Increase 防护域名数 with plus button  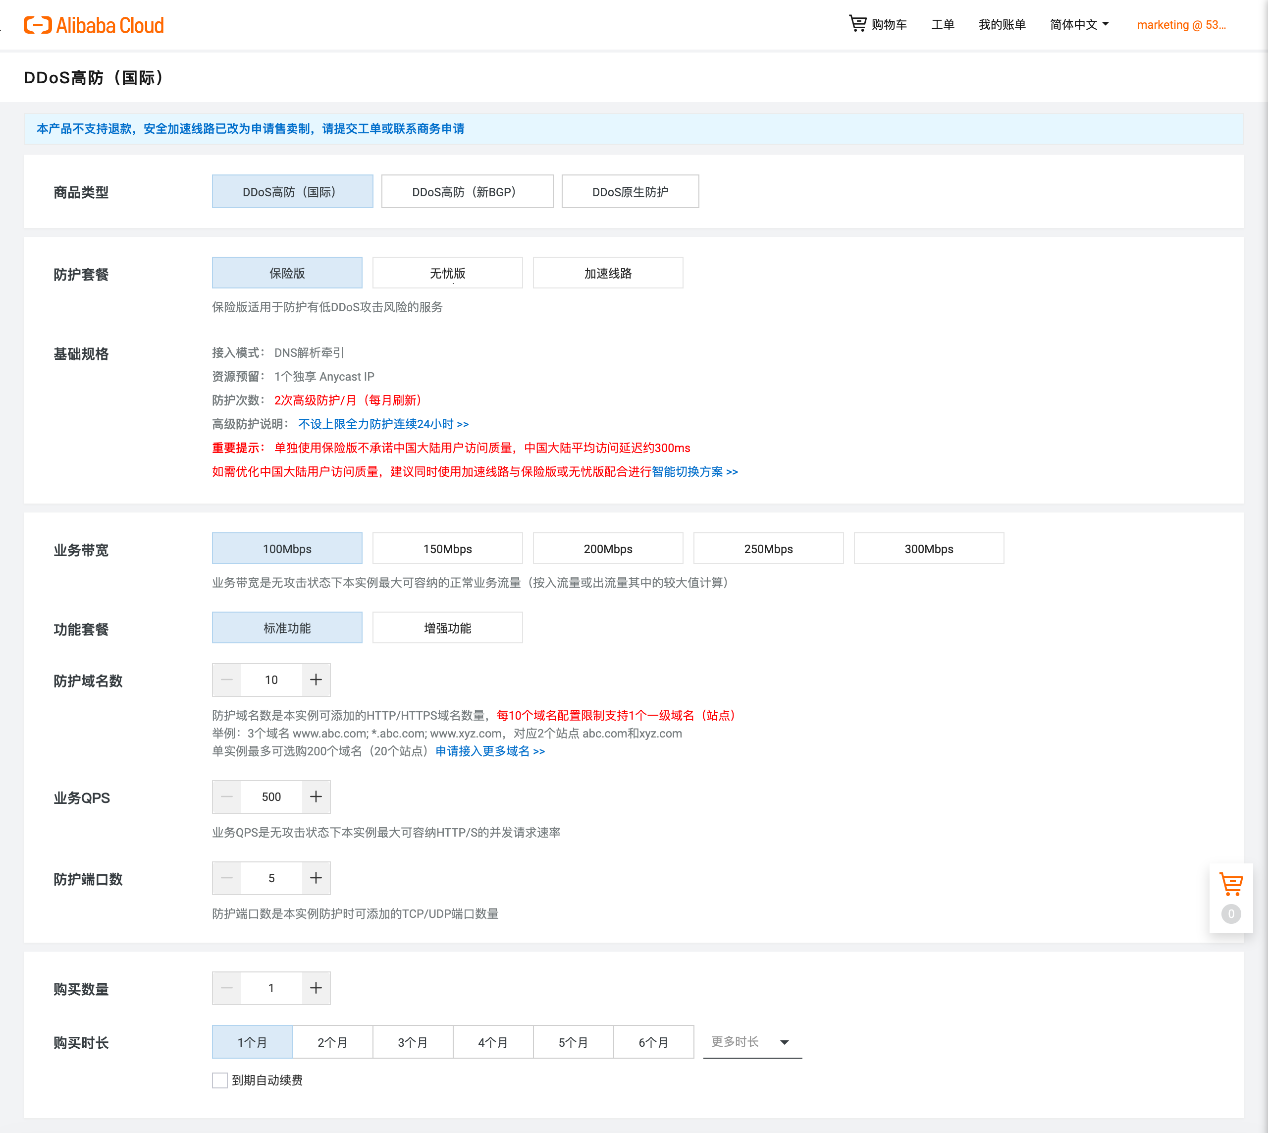point(316,680)
